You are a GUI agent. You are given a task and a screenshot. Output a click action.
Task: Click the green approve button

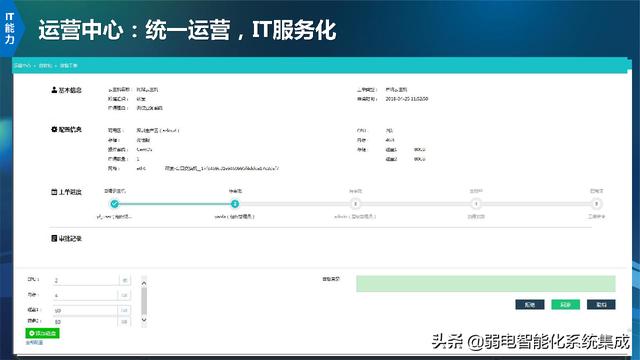point(565,304)
